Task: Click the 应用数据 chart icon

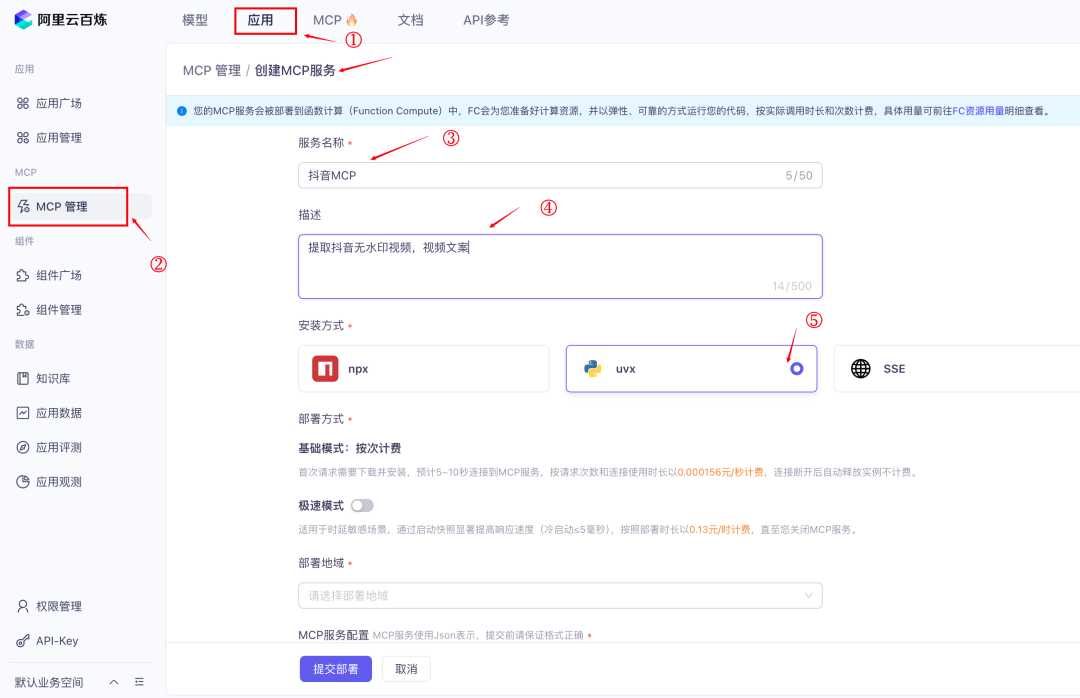Action: [x=23, y=413]
